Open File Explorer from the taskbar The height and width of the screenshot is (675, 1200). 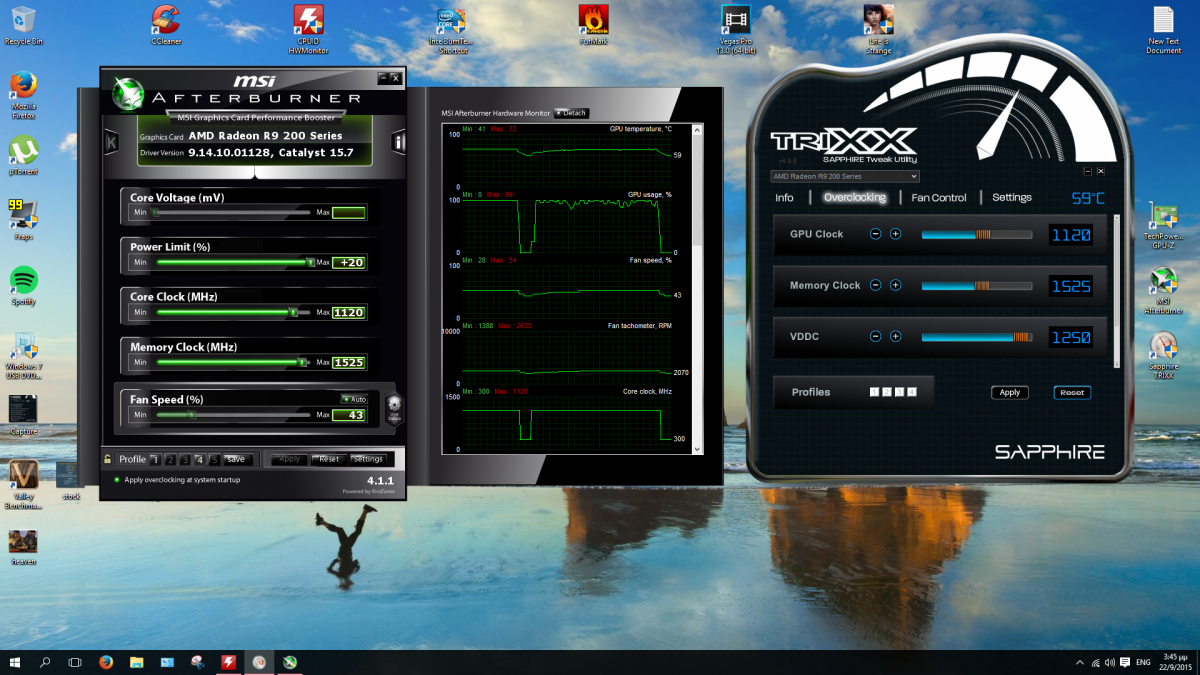[x=136, y=662]
